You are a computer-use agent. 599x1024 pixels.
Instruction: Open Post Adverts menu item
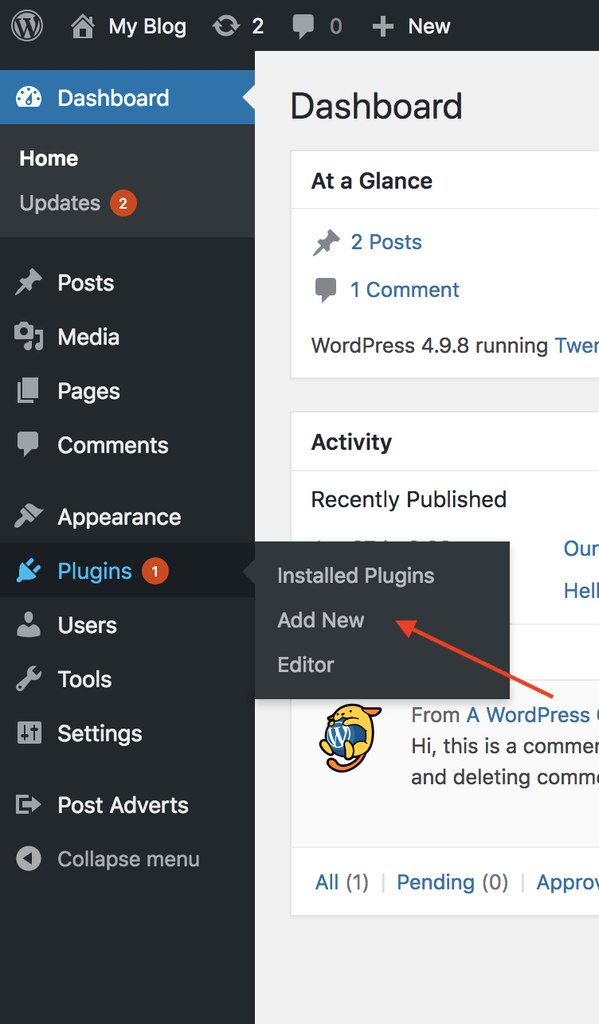tap(123, 805)
